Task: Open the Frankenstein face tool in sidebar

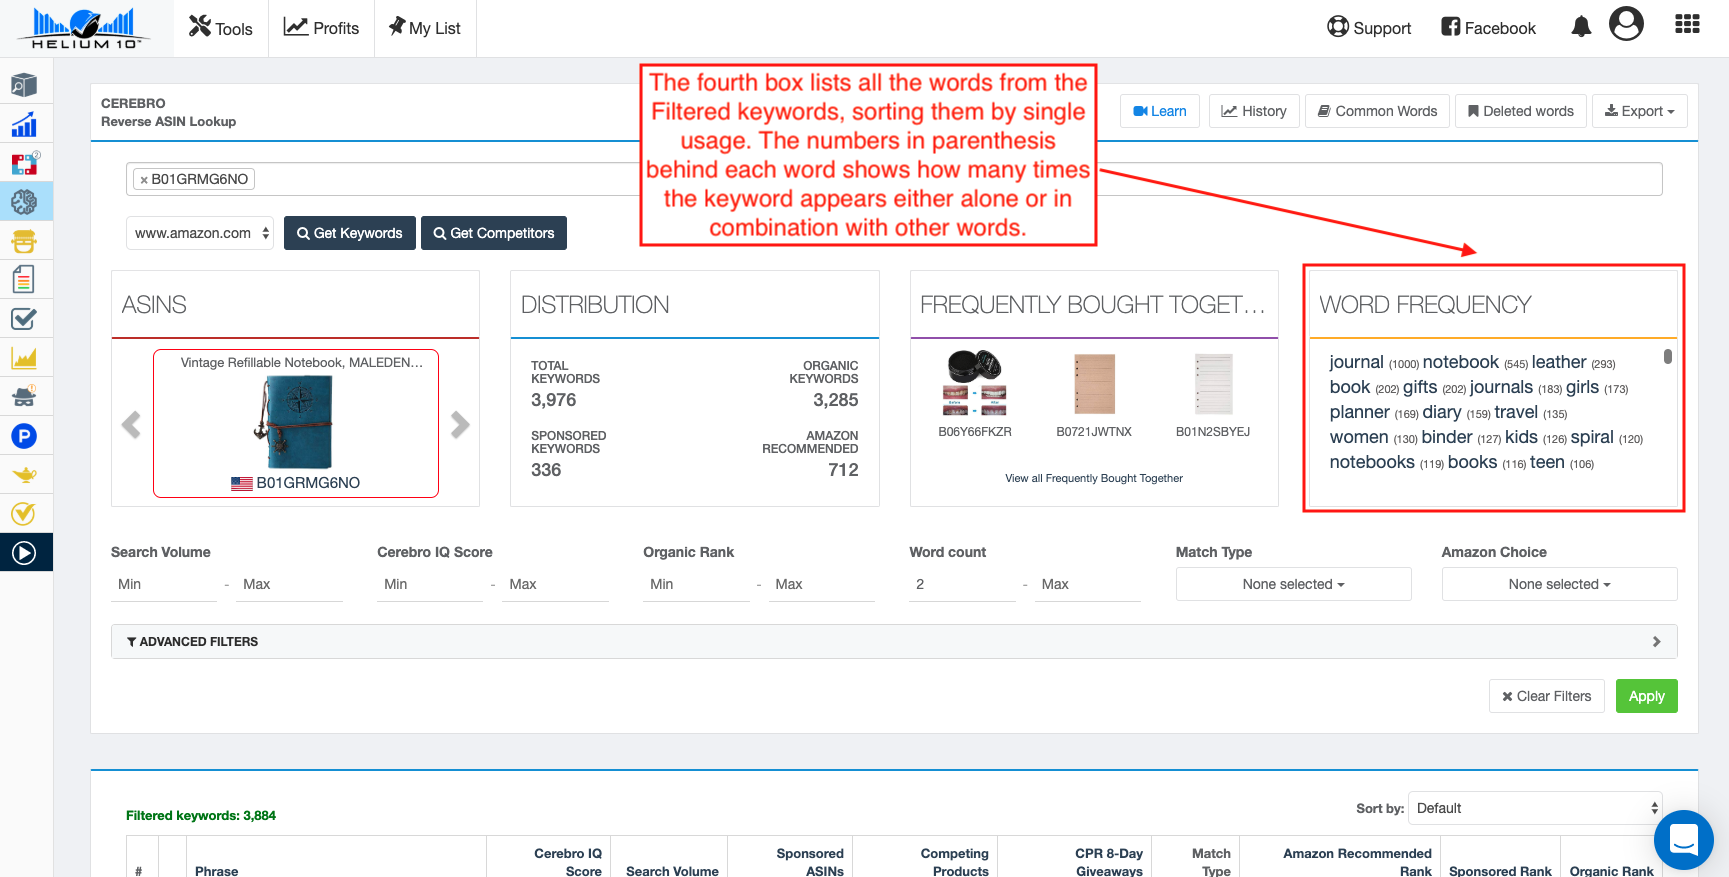Action: (24, 241)
